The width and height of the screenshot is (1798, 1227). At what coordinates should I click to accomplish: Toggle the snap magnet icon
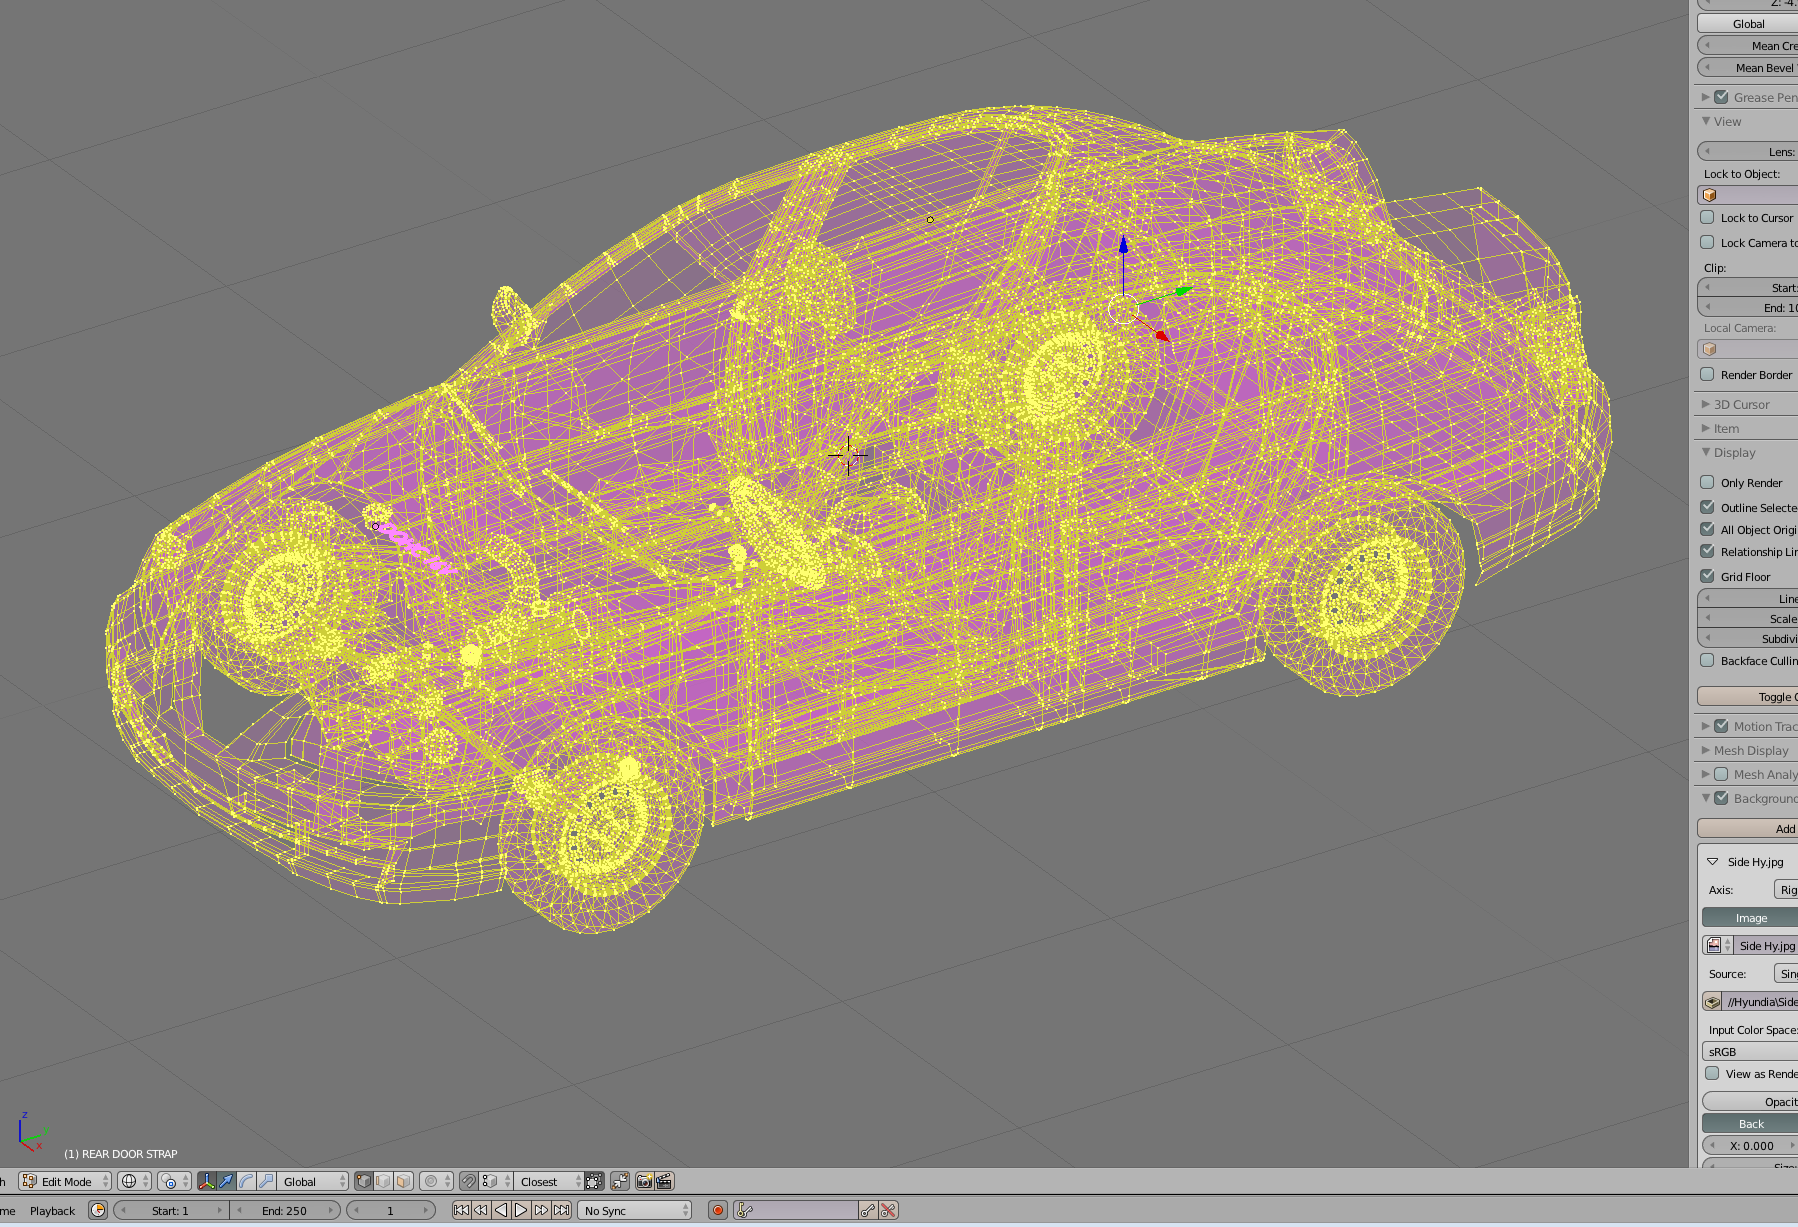tap(469, 1181)
